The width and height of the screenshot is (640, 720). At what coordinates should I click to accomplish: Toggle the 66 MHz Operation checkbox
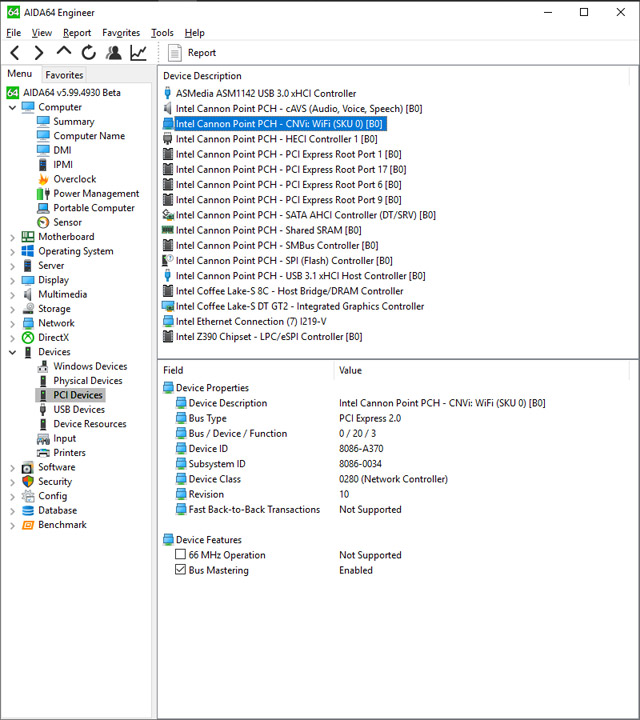pyautogui.click(x=180, y=554)
